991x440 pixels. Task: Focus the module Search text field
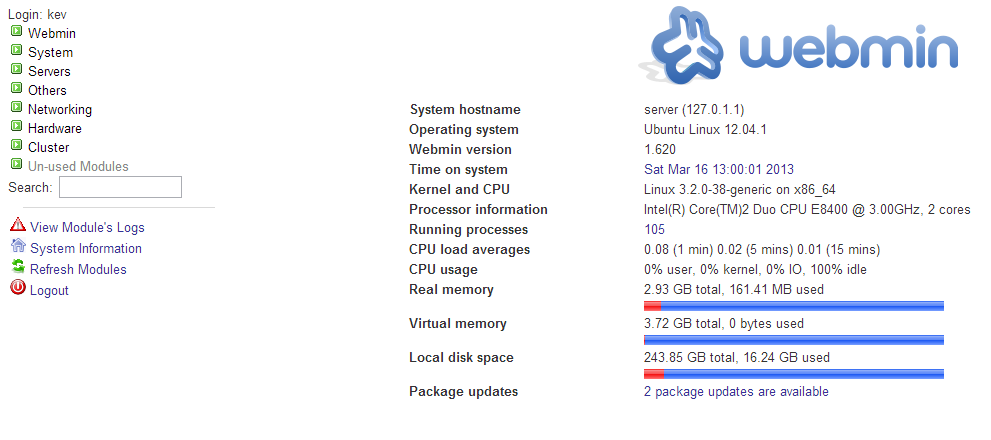[120, 187]
